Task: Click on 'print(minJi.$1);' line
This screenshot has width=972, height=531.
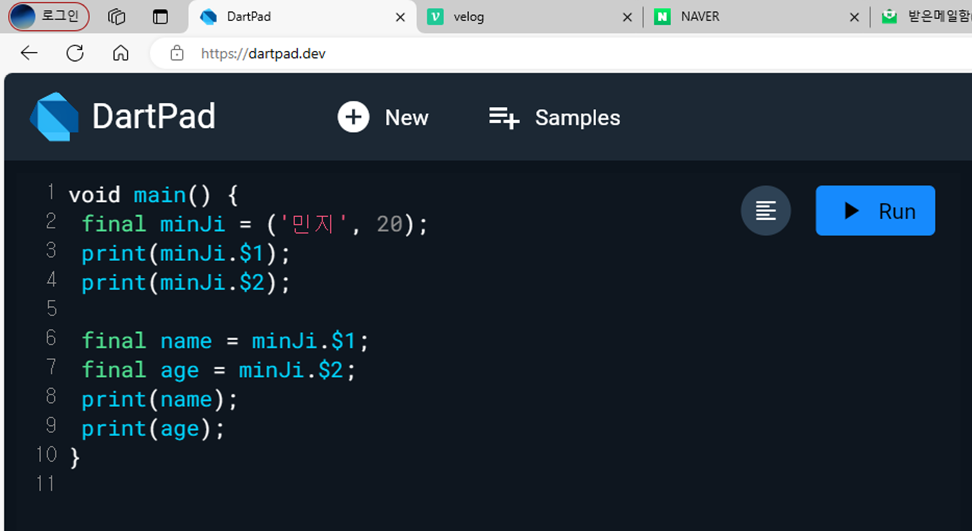Action: [185, 253]
